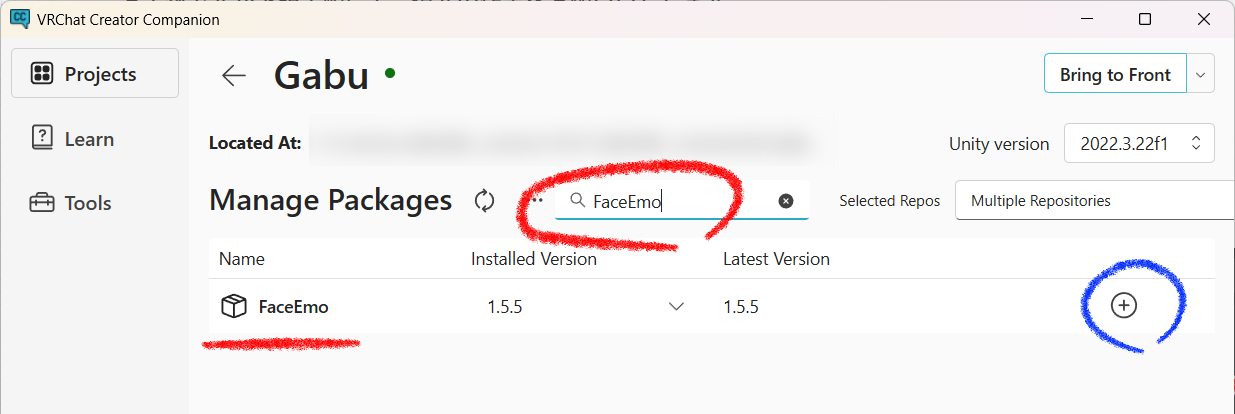Refresh the package list
The height and width of the screenshot is (414, 1235).
pos(485,201)
